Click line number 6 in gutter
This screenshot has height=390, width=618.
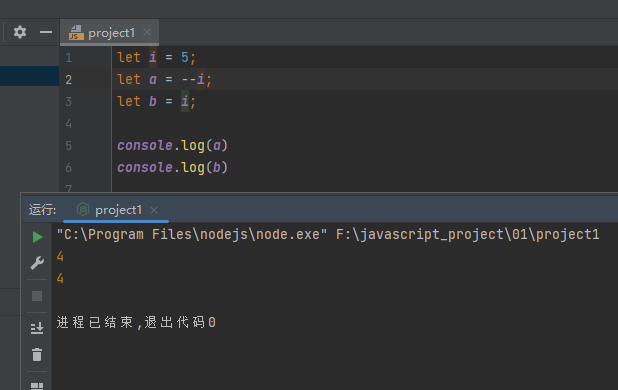(69, 168)
